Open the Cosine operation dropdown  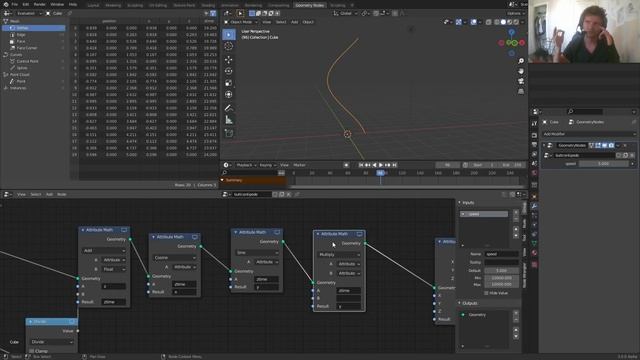pos(175,258)
